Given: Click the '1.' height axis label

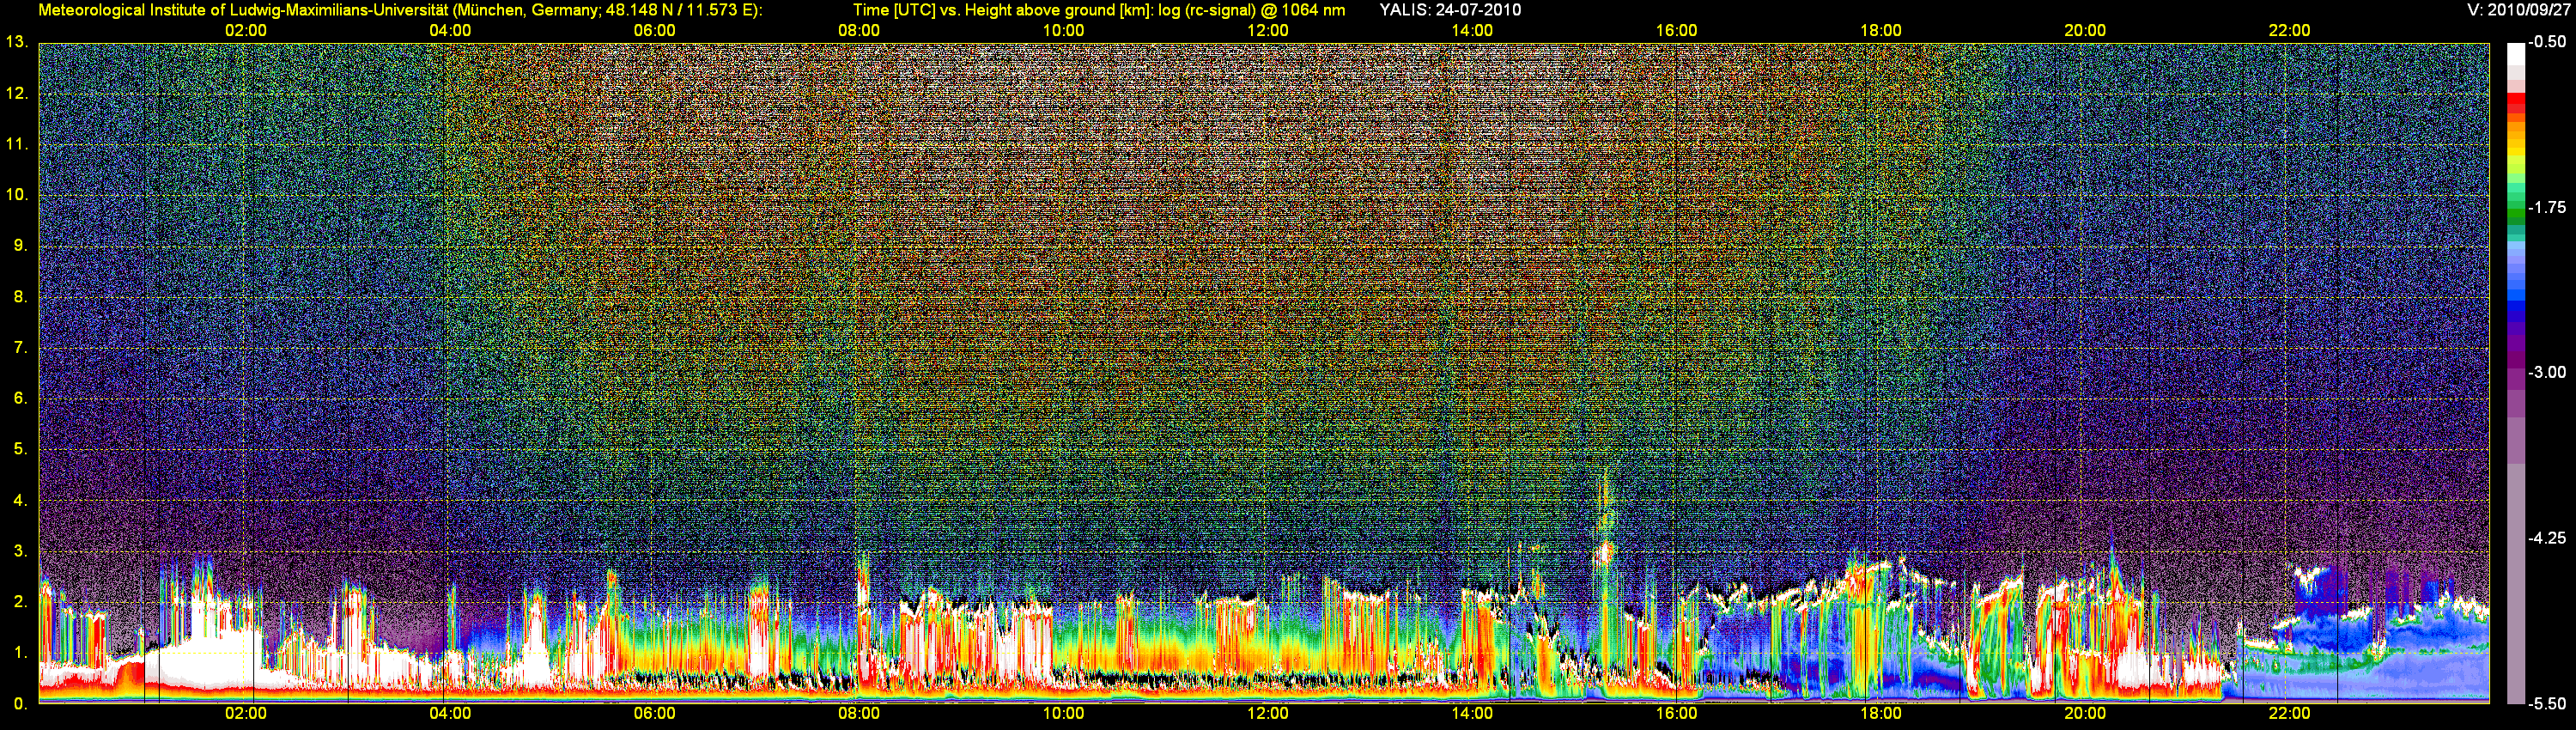Looking at the screenshot, I should [x=20, y=652].
